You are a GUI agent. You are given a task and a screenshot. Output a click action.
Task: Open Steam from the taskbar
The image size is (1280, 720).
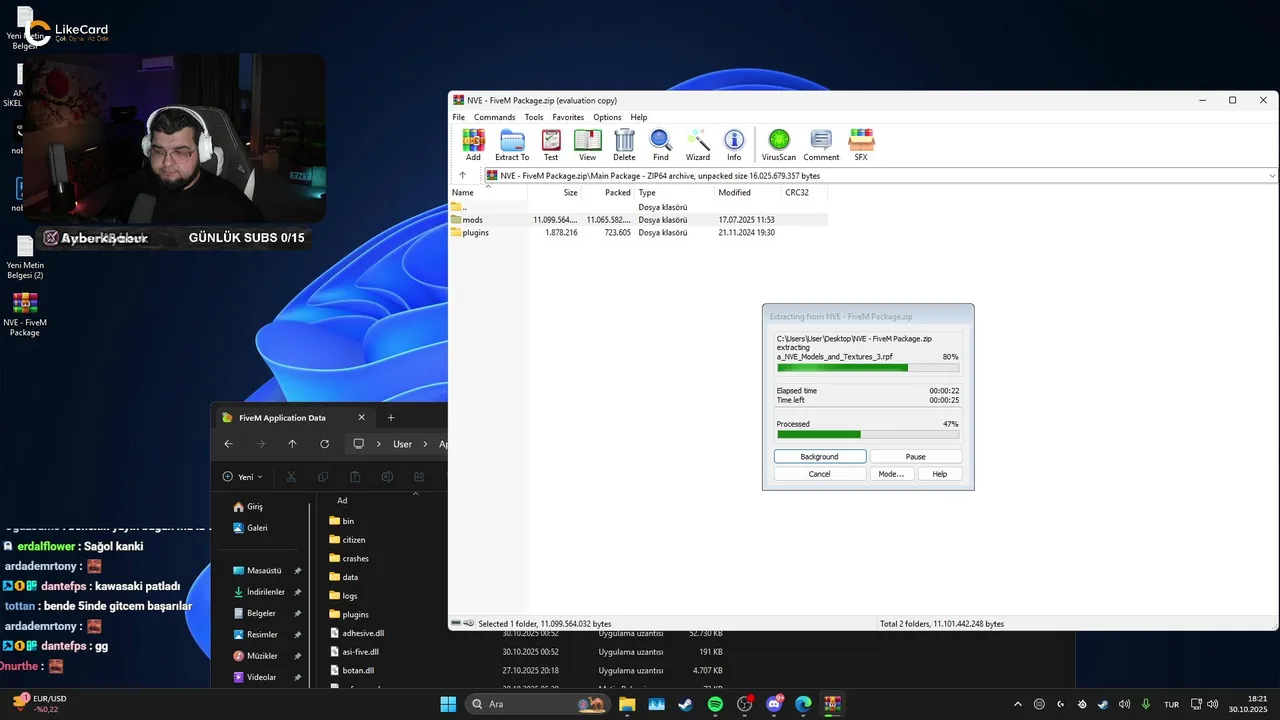[x=686, y=704]
